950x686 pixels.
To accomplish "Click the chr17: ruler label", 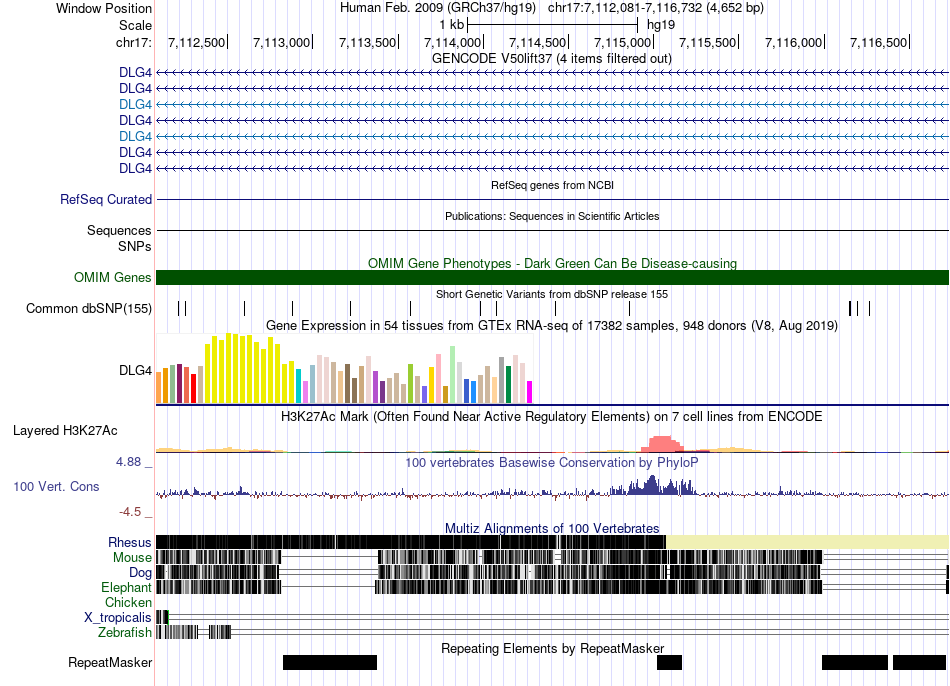I will coord(133,42).
